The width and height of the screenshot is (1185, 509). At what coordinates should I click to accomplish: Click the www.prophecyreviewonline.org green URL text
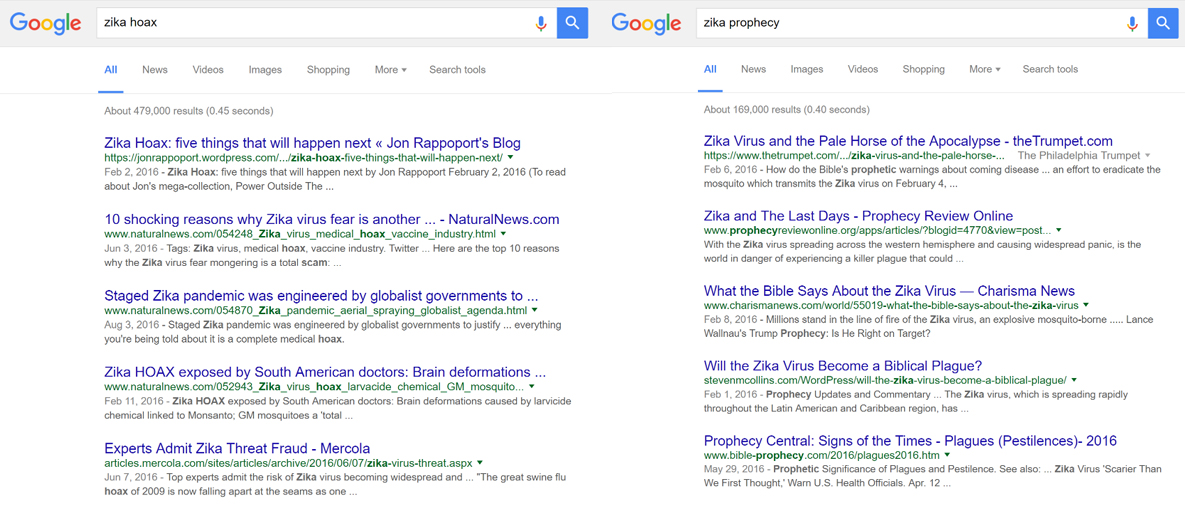click(877, 230)
